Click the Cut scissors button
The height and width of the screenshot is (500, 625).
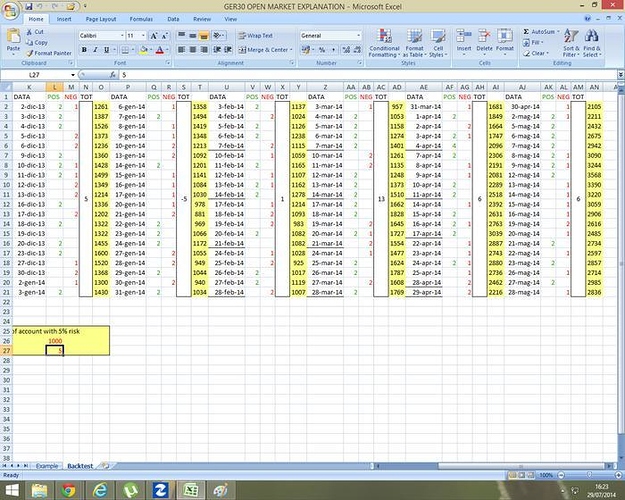click(35, 32)
